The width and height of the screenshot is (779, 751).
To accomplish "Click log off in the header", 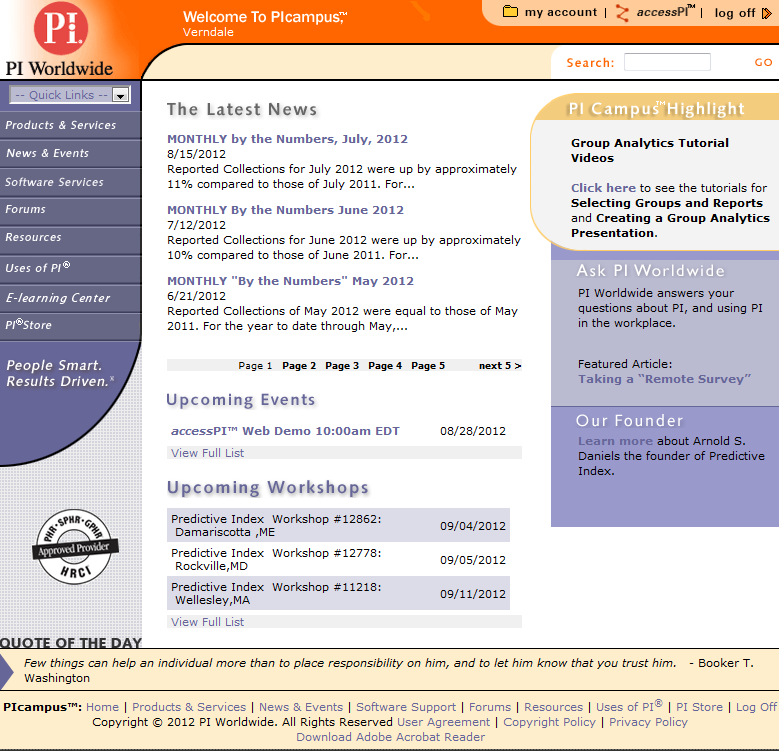I will (x=735, y=13).
